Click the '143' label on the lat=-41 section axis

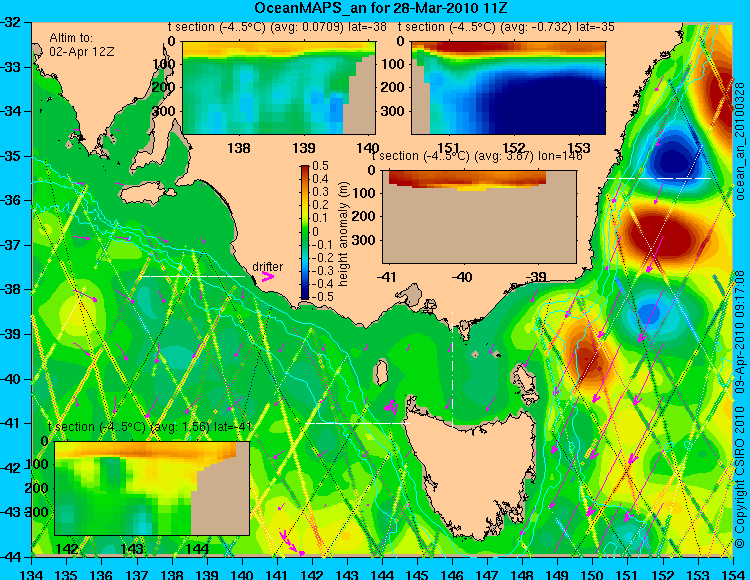point(132,548)
